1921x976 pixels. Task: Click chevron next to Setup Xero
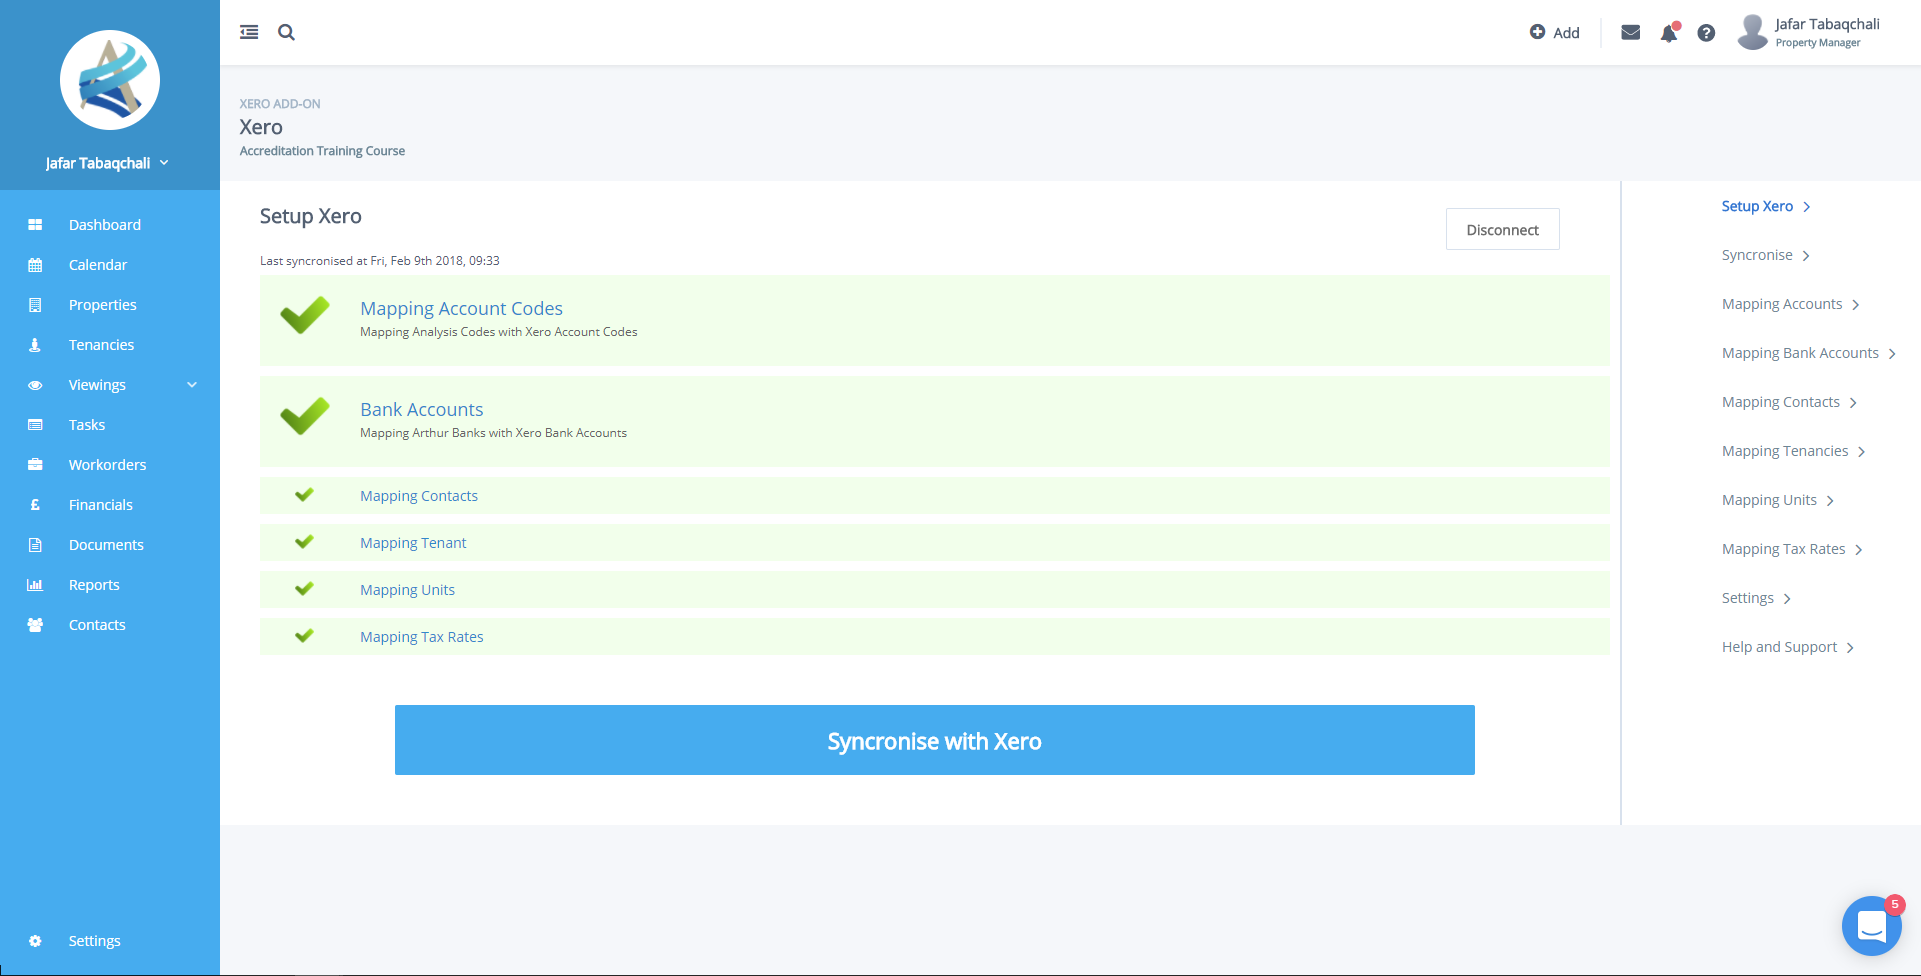[1806, 207]
